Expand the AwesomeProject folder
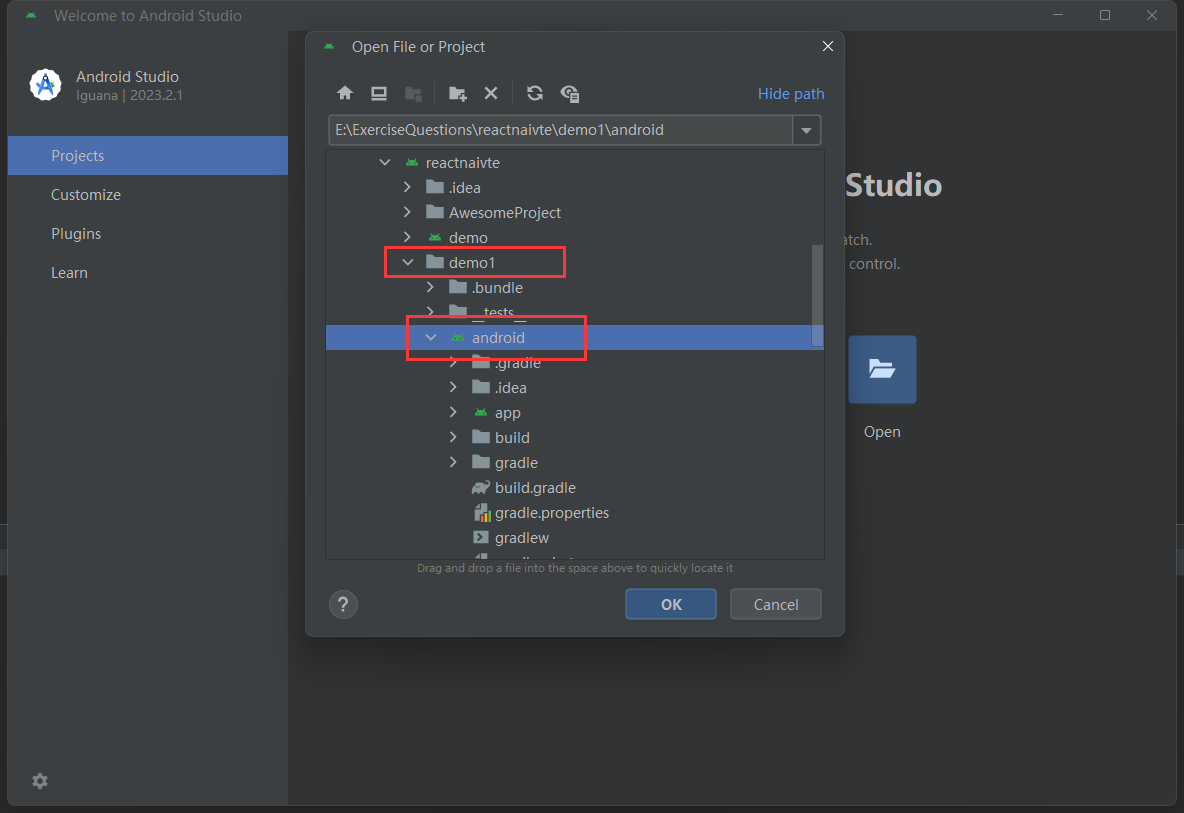Image resolution: width=1184 pixels, height=813 pixels. (407, 212)
